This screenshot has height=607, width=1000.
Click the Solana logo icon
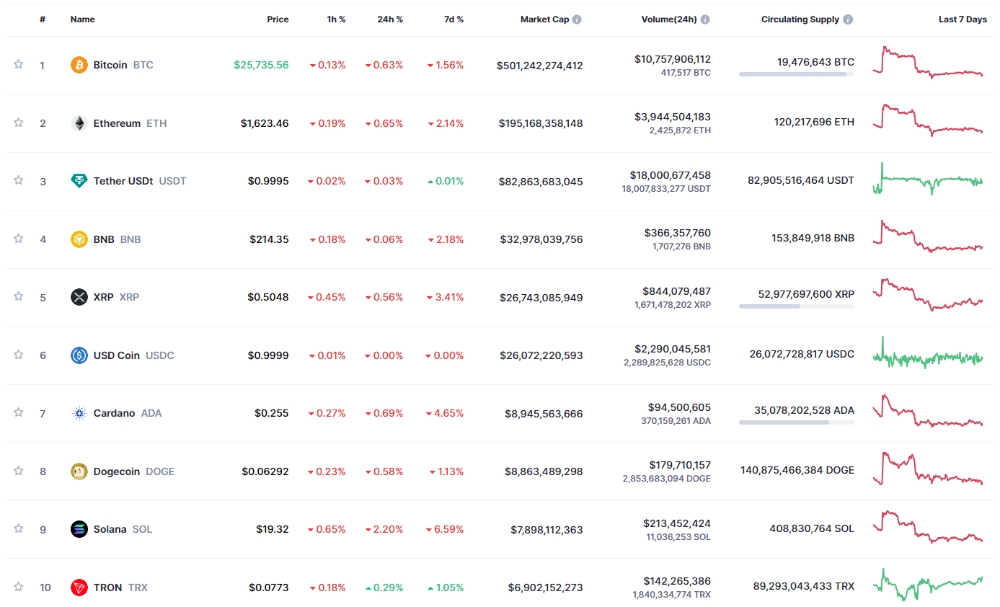coord(79,529)
